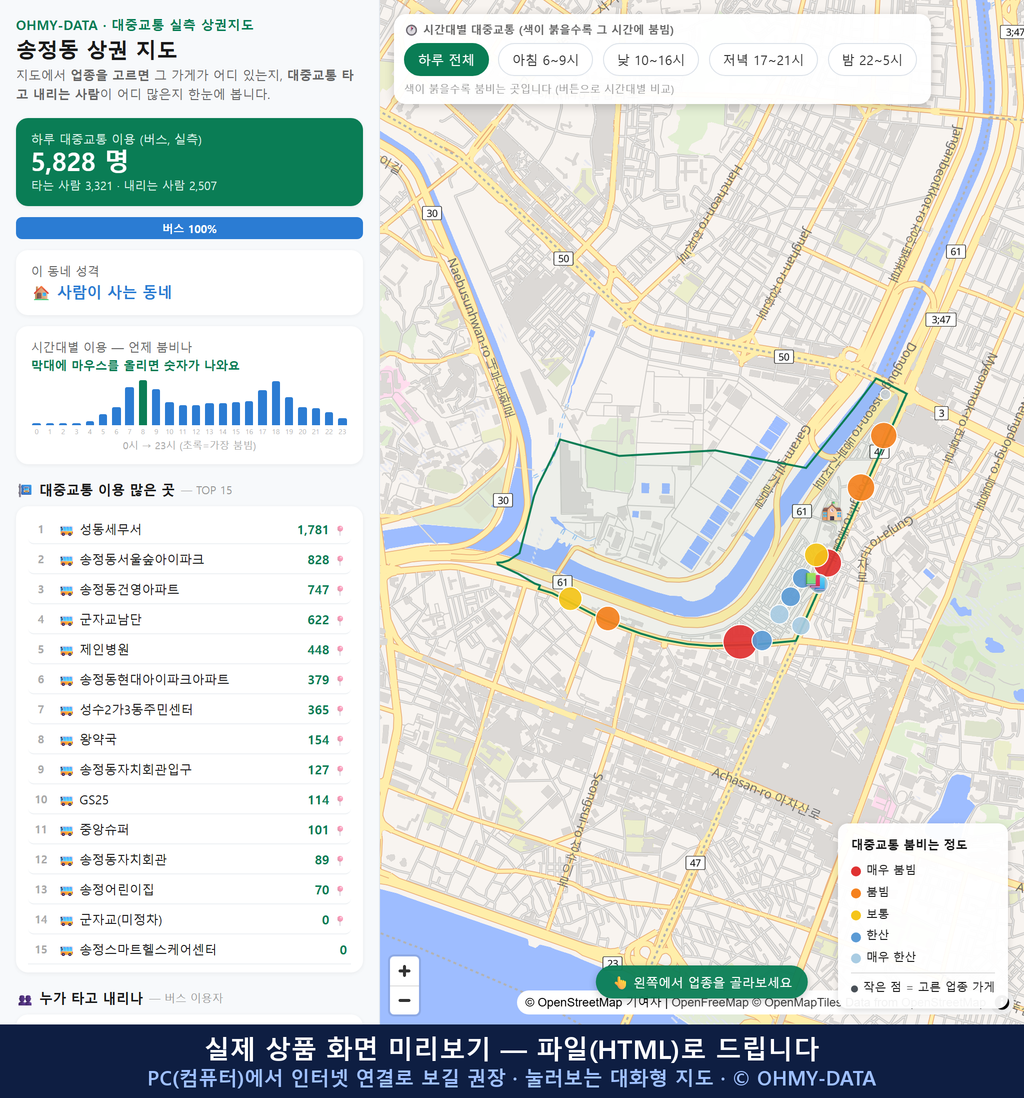Click the pin icon for 송정동현대아이파크아파트
Viewport: 1024px width, 1098px height.
[340, 680]
